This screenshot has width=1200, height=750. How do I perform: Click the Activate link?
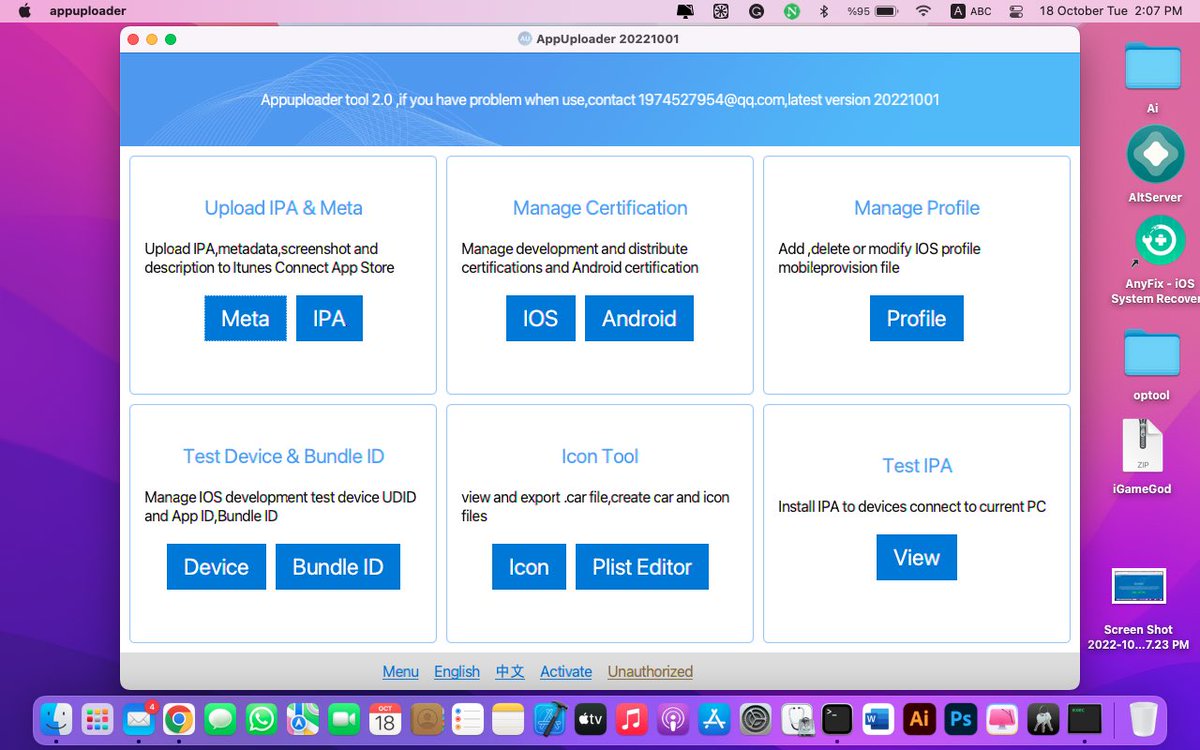click(x=566, y=672)
